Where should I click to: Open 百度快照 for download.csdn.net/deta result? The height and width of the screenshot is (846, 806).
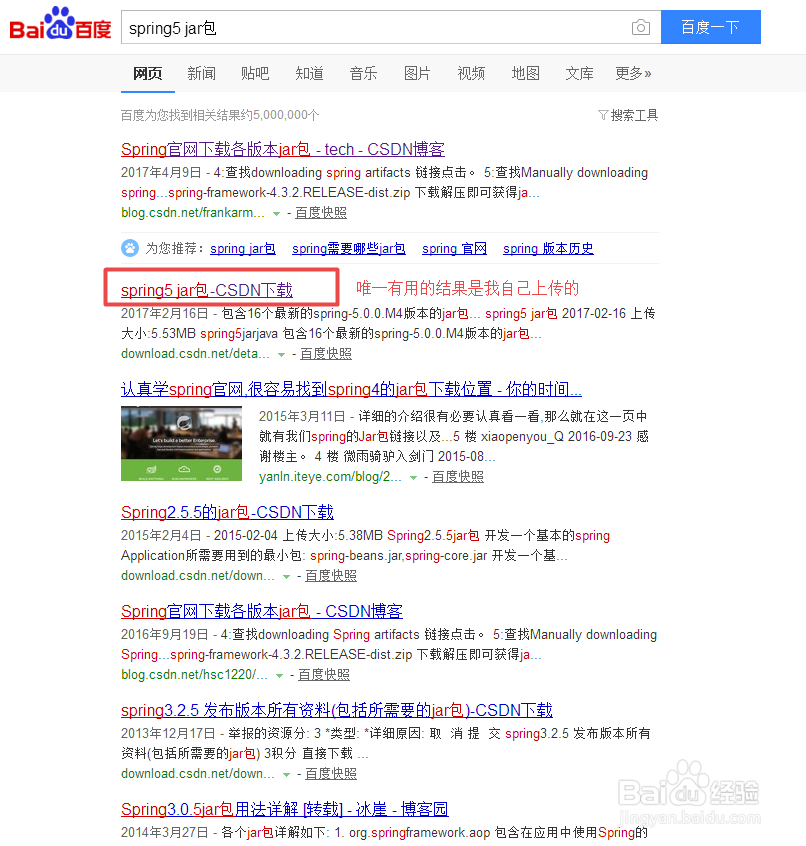326,353
